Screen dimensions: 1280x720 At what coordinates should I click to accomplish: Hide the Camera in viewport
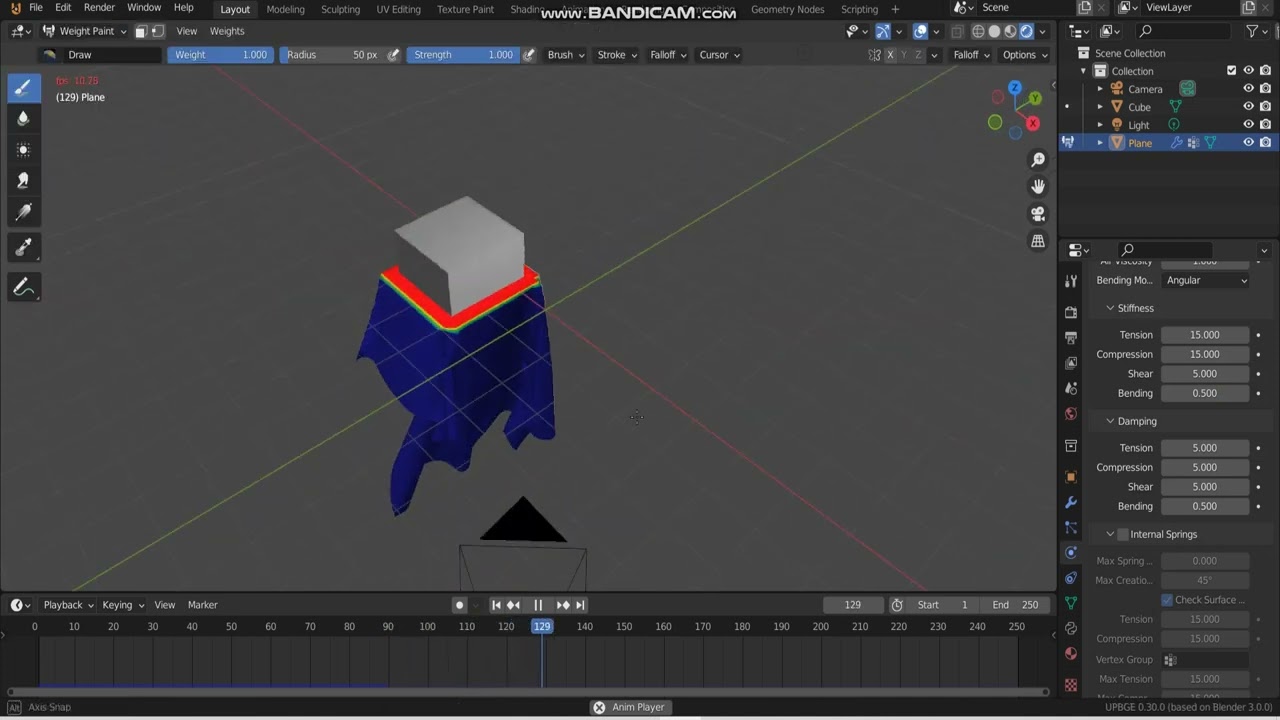1248,89
